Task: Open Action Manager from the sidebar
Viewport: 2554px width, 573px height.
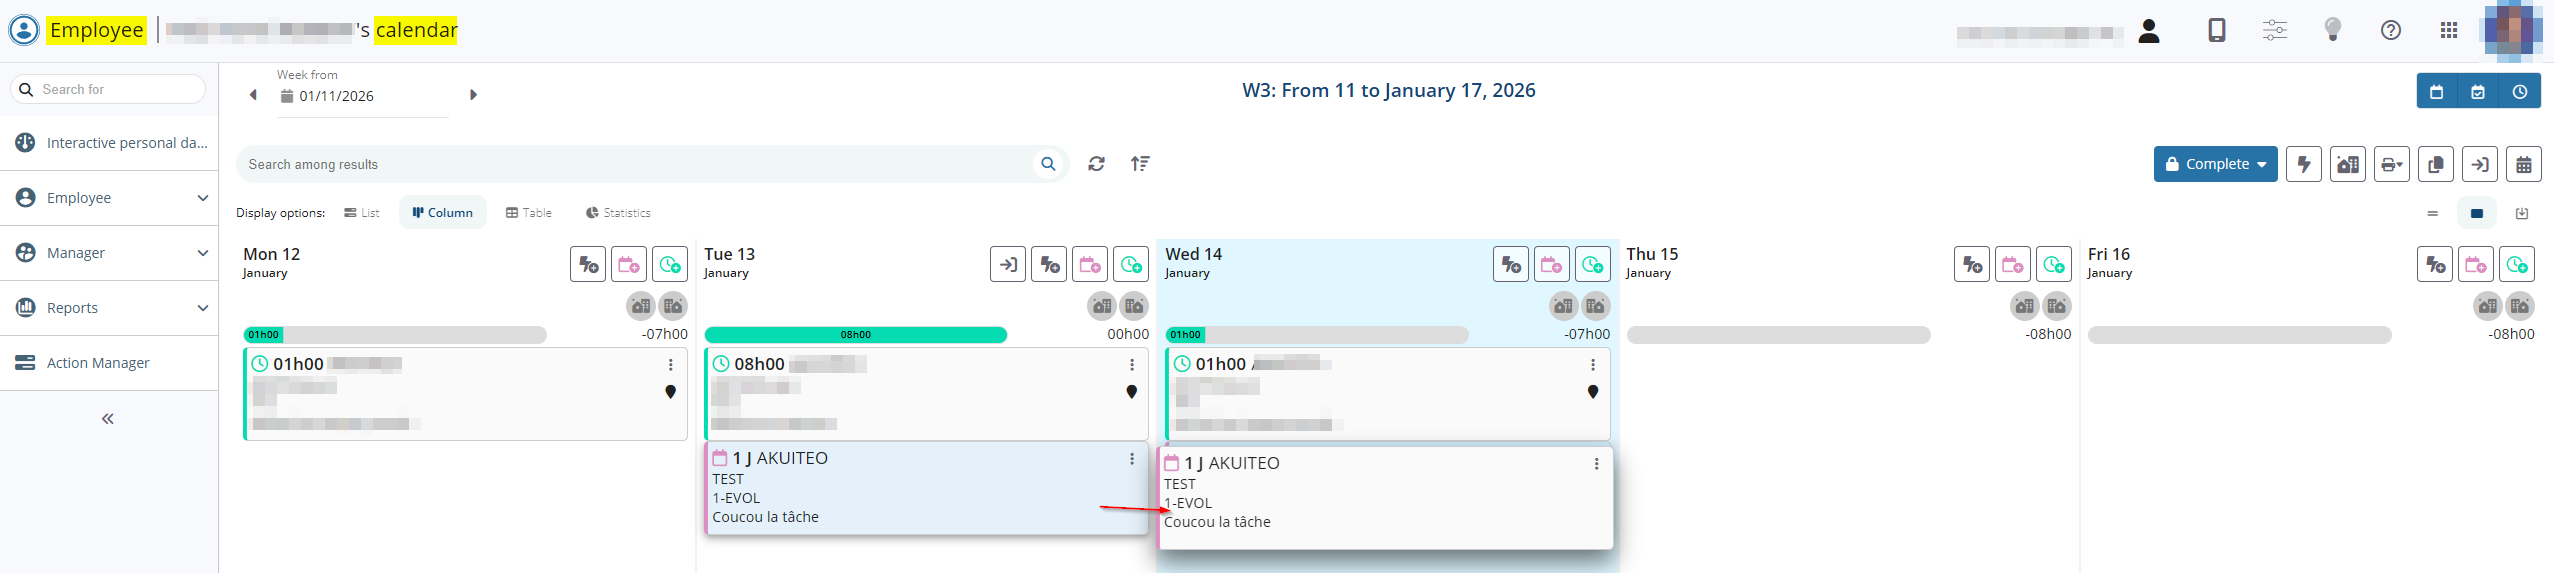Action: pos(98,363)
